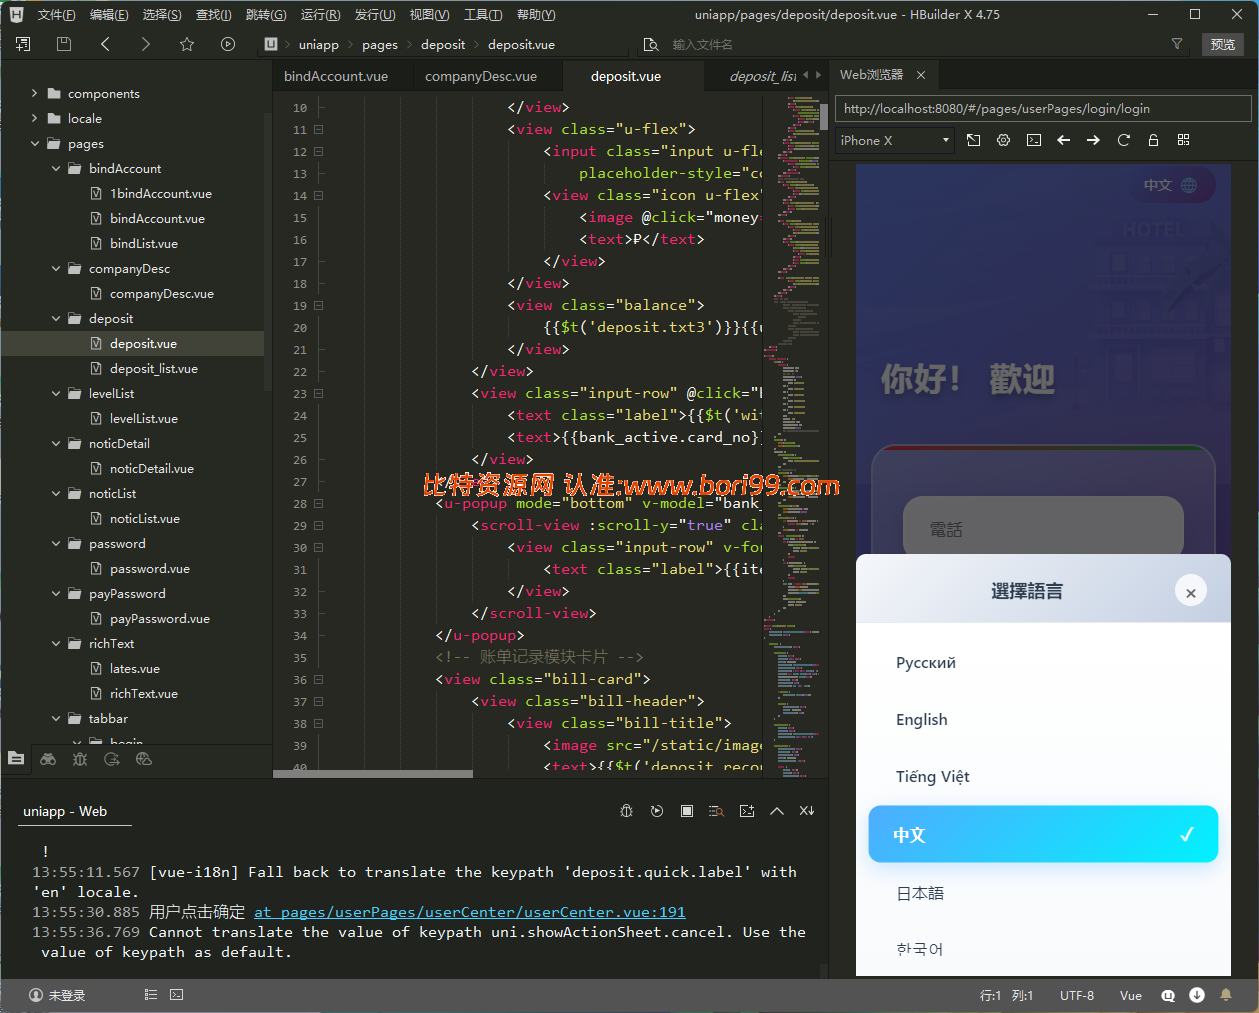Image resolution: width=1259 pixels, height=1013 pixels.
Task: Open the iPhone X device dropdown
Action: tap(895, 140)
